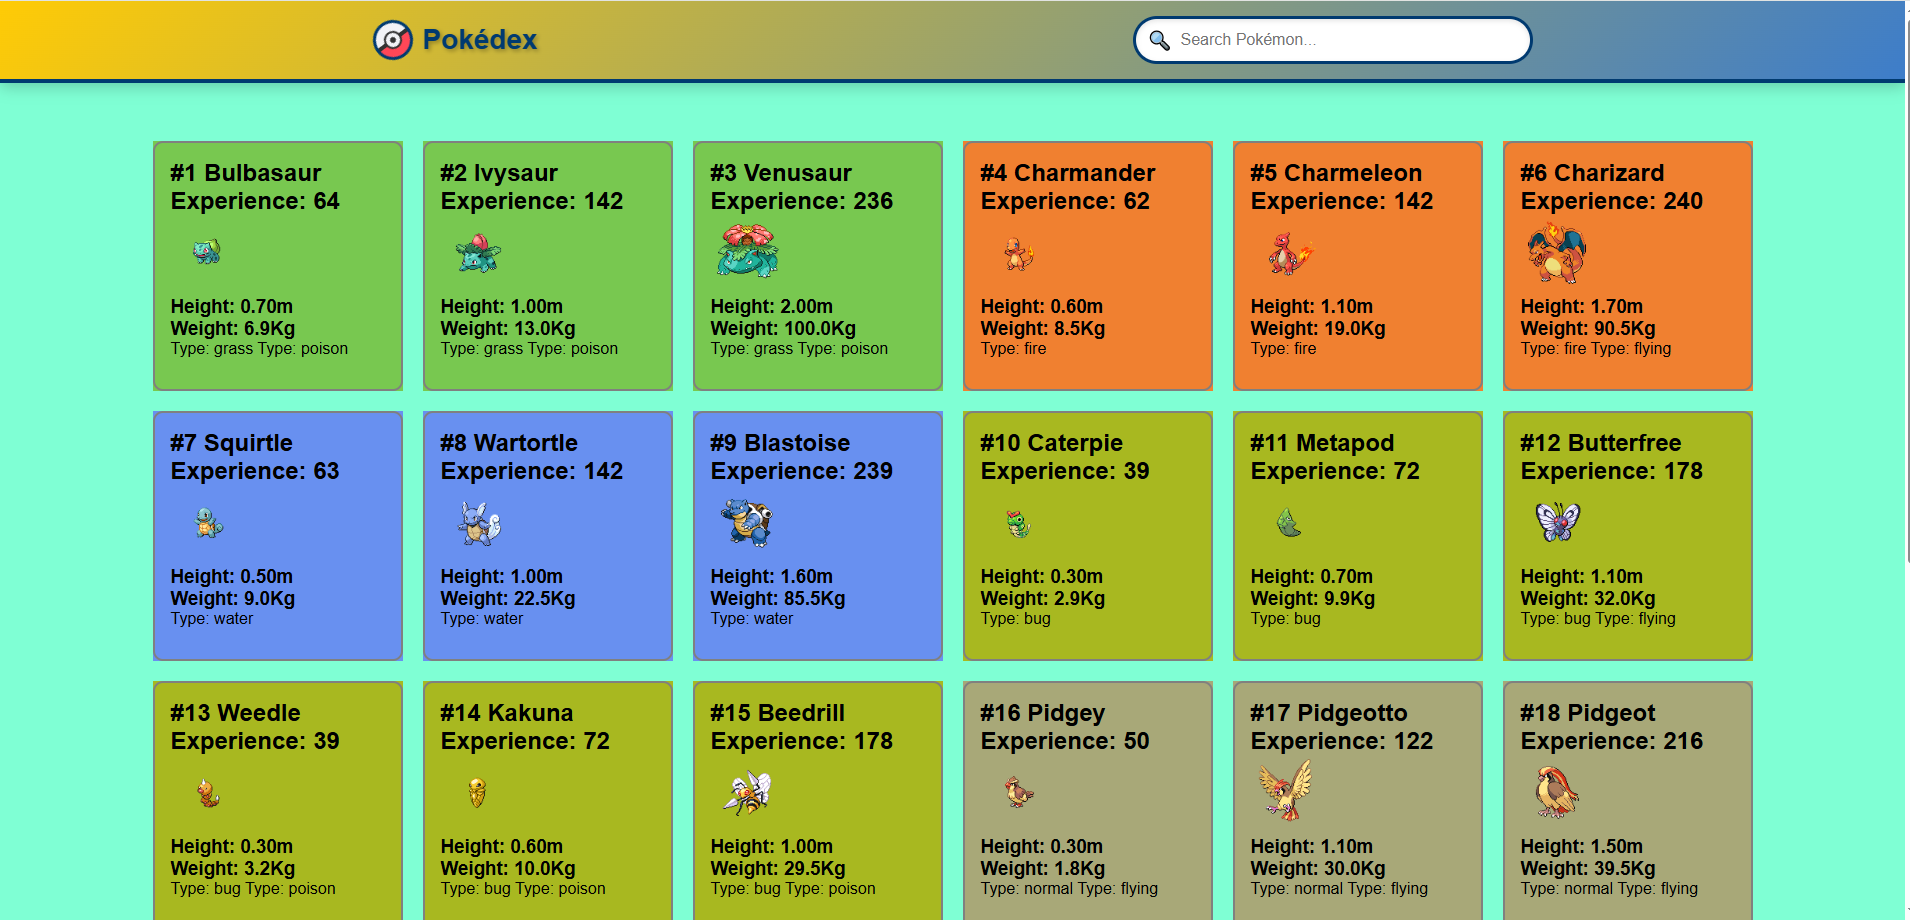The image size is (1910, 920).
Task: Click the #10 Caterpie experience text
Action: pos(1063,471)
